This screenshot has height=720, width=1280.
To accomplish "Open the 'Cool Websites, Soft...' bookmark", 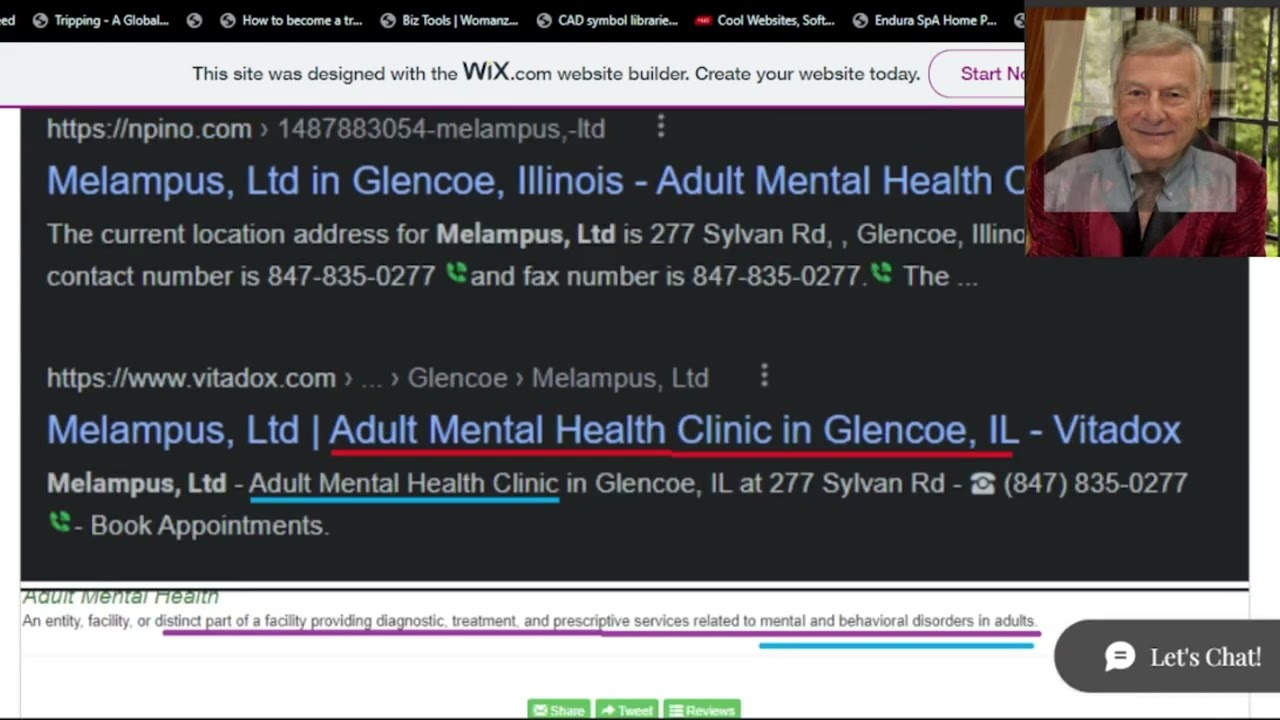I will [x=765, y=20].
